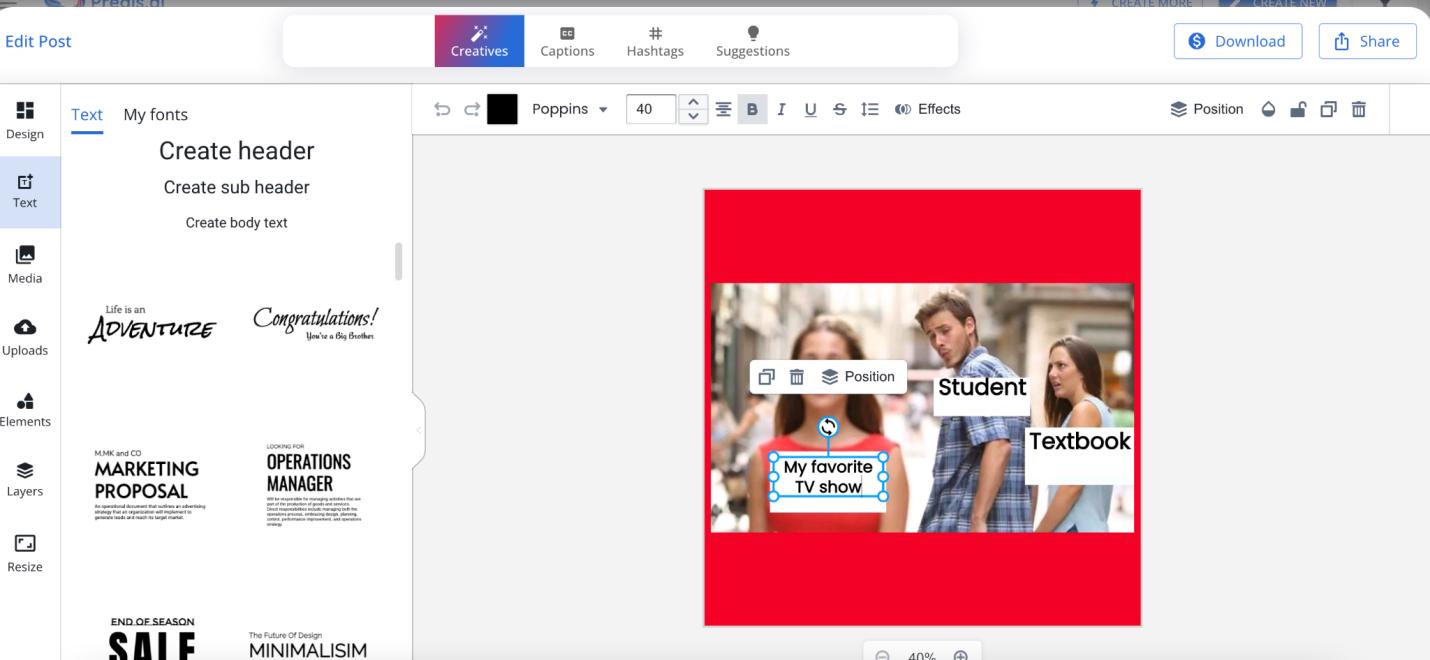Toggle strikethrough formatting
The image size is (1430, 660).
pos(840,109)
